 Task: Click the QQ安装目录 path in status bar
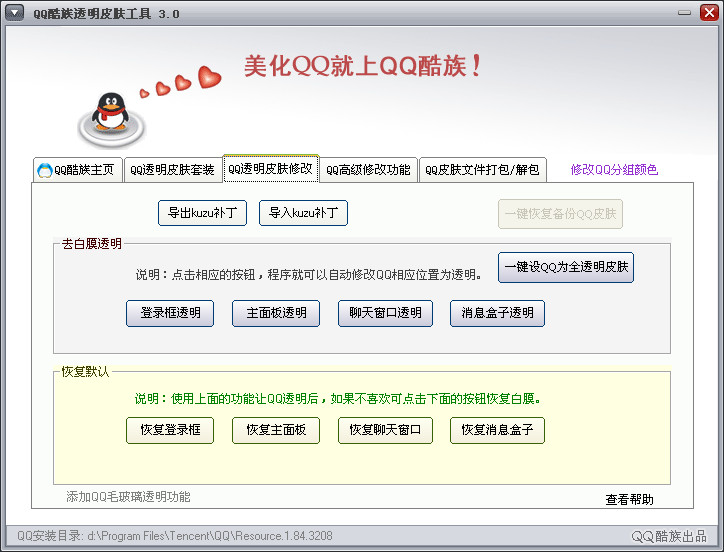pos(175,536)
